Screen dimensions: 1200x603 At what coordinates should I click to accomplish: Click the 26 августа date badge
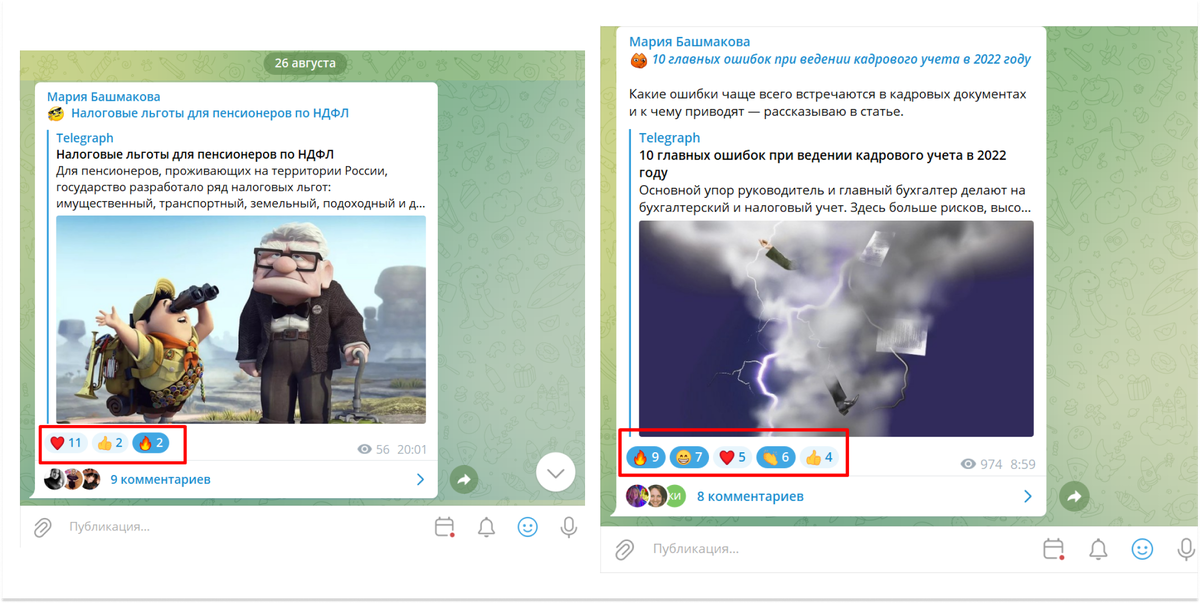click(x=306, y=63)
